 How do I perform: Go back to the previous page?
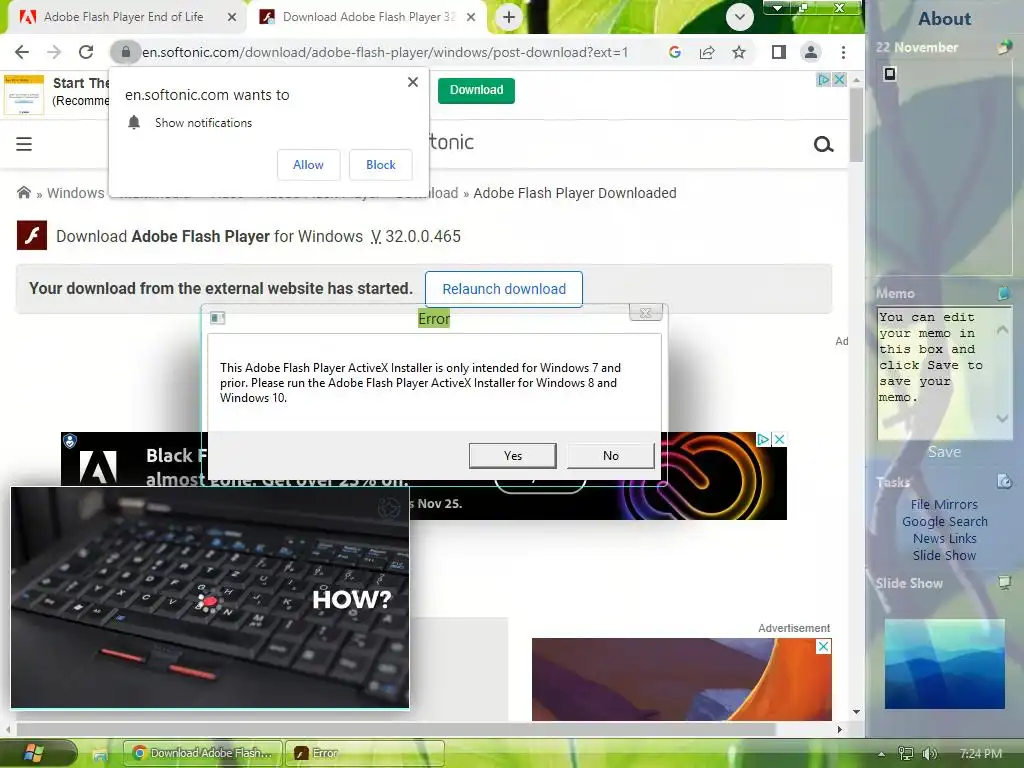22,52
